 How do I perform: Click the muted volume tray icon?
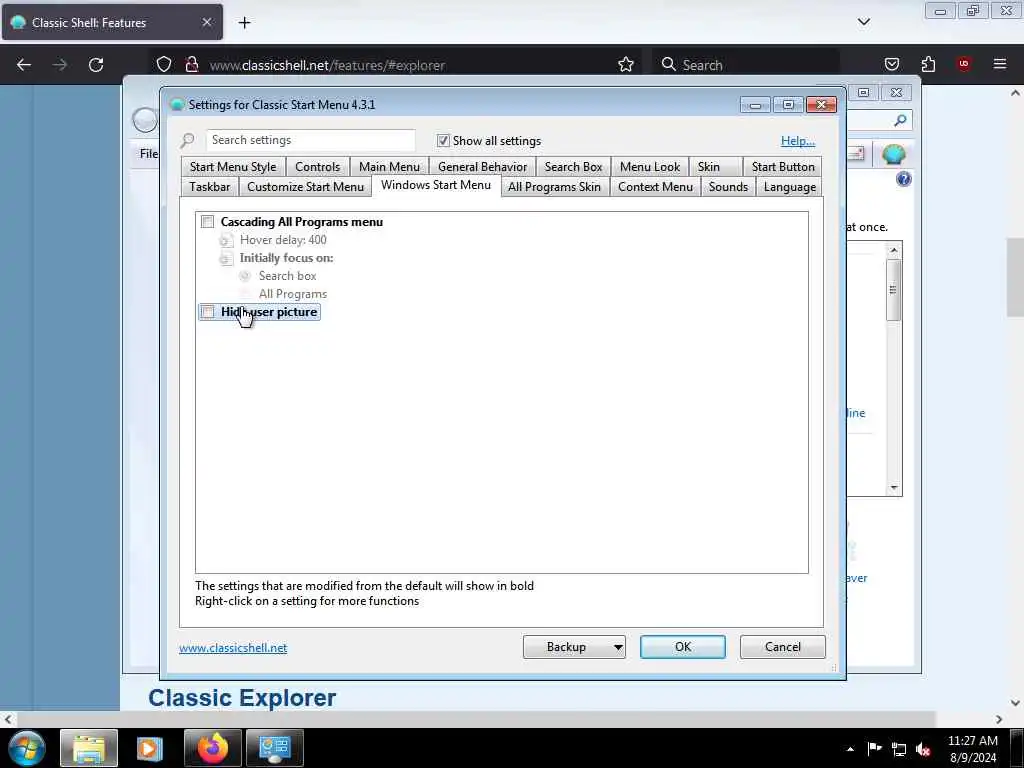point(923,749)
